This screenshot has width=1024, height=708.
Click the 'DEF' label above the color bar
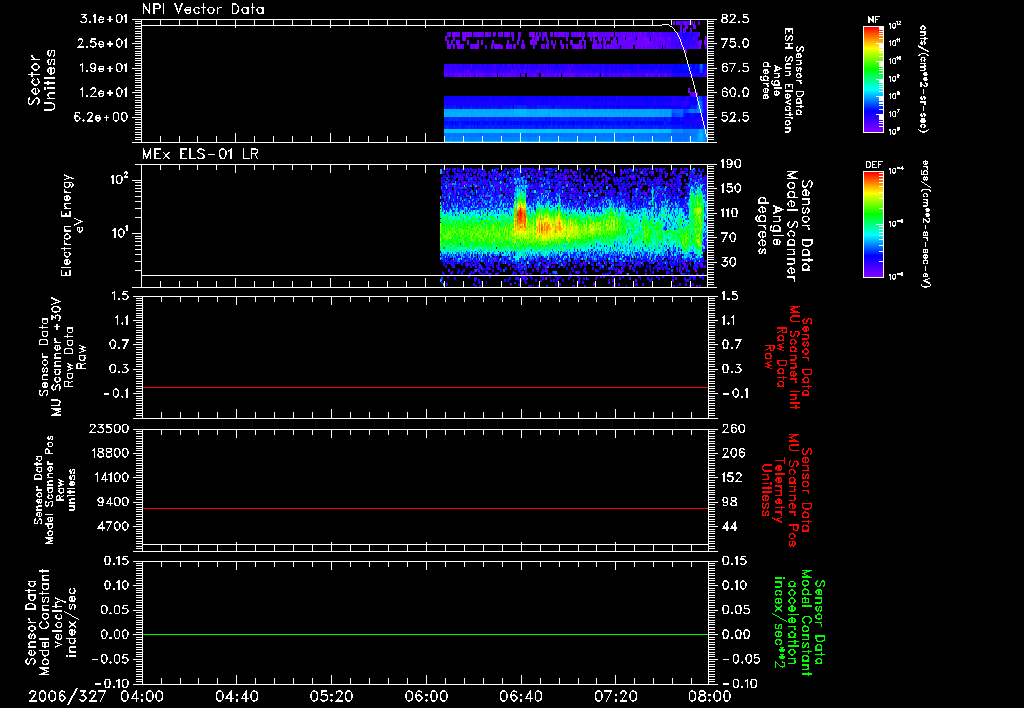[x=873, y=165]
